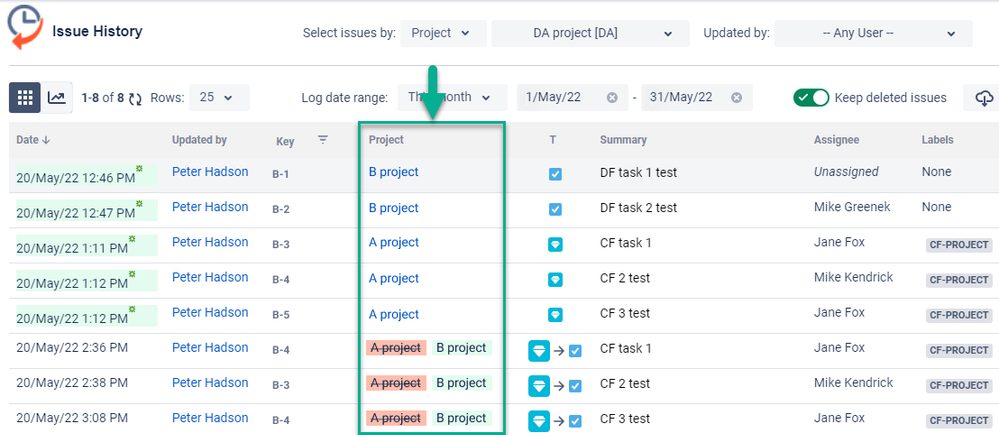Click assignee 'Mike Greenek'

(852, 206)
